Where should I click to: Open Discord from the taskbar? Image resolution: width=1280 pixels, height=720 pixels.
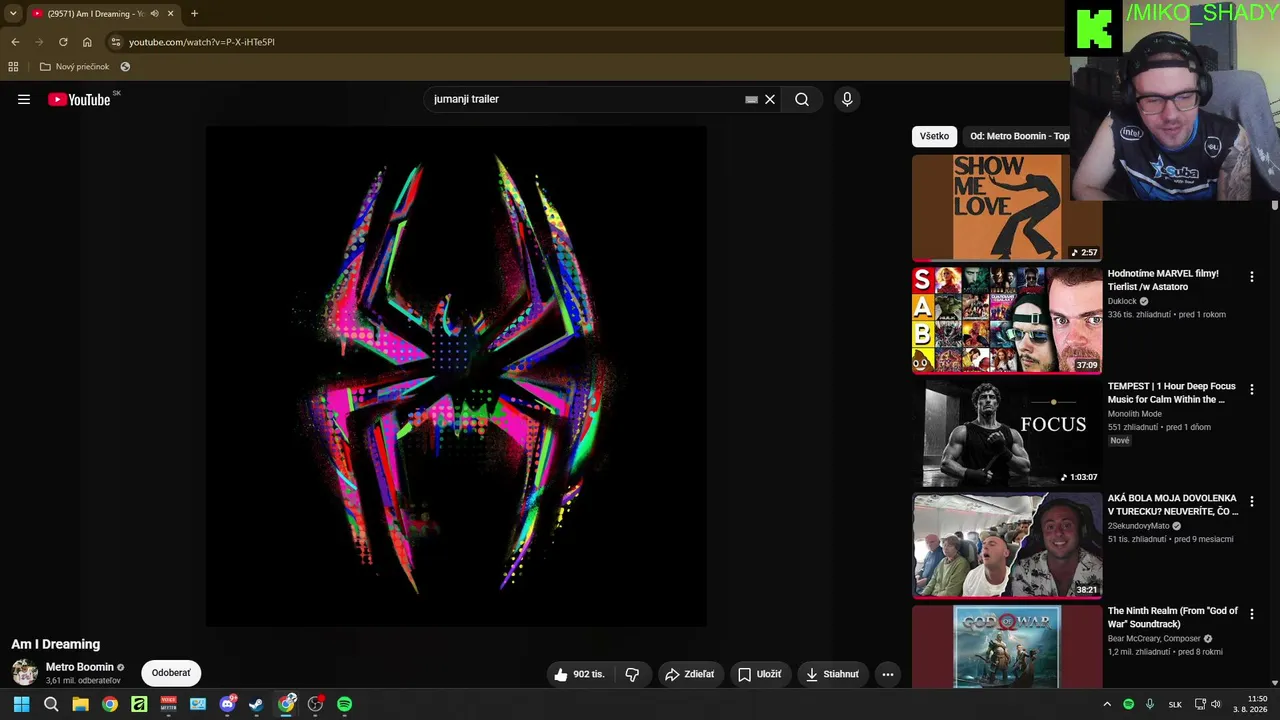pyautogui.click(x=227, y=704)
